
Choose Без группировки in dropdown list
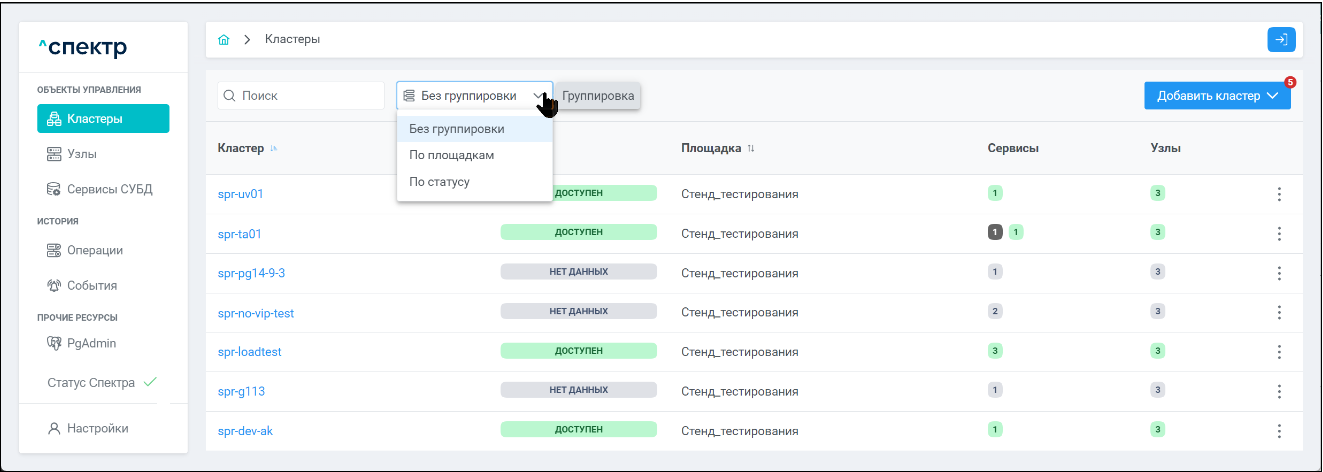[456, 129]
